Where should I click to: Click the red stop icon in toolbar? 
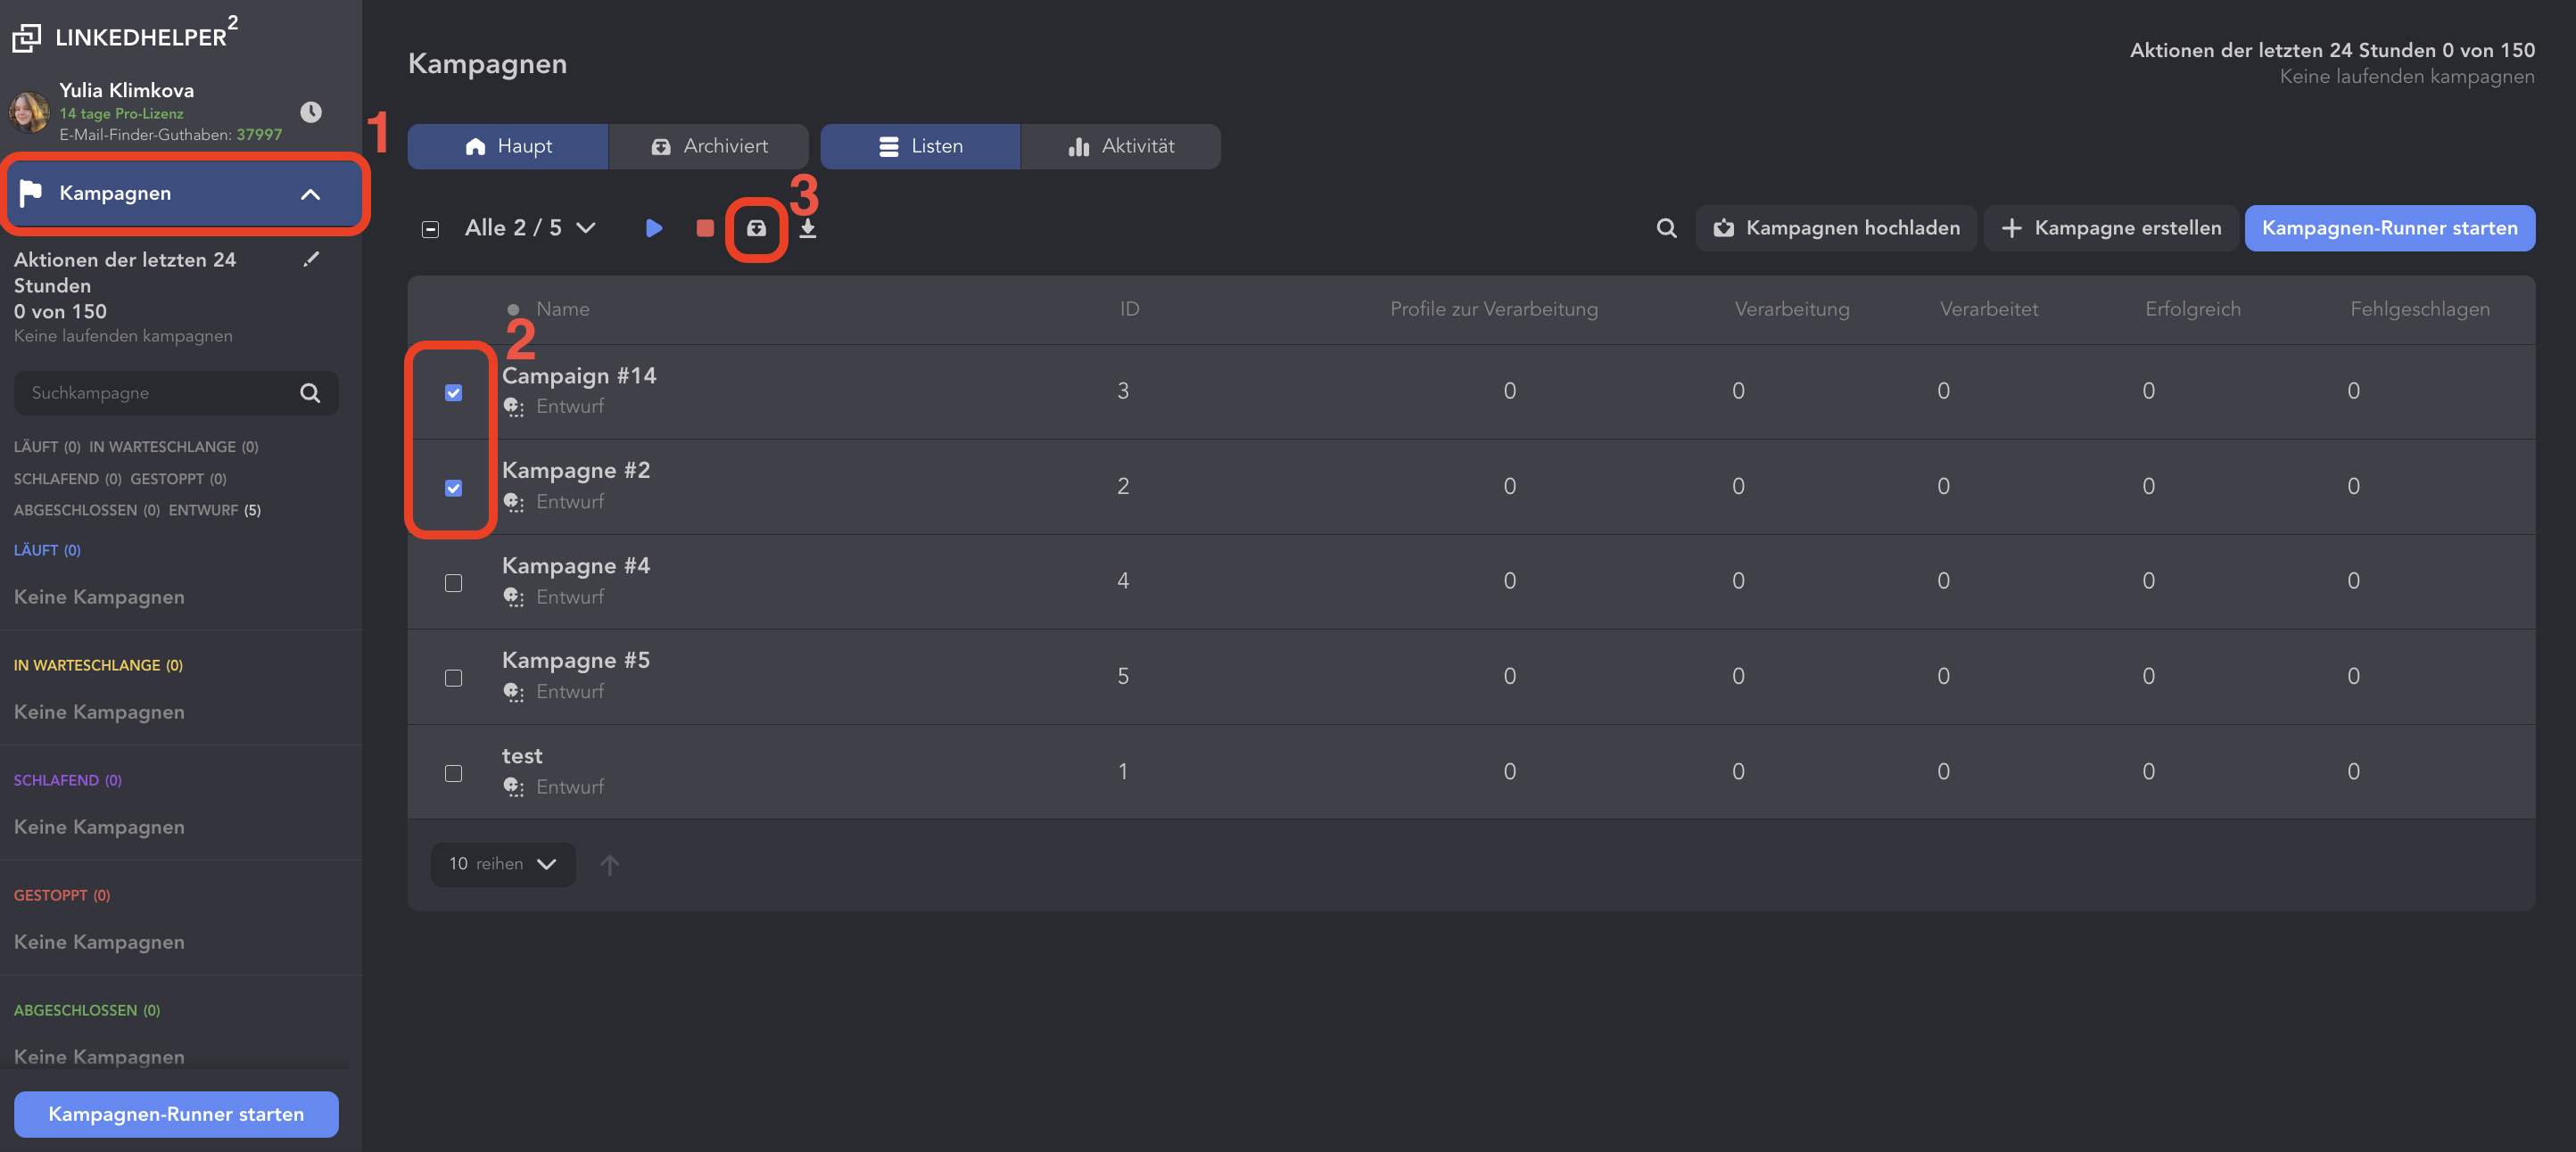[705, 228]
